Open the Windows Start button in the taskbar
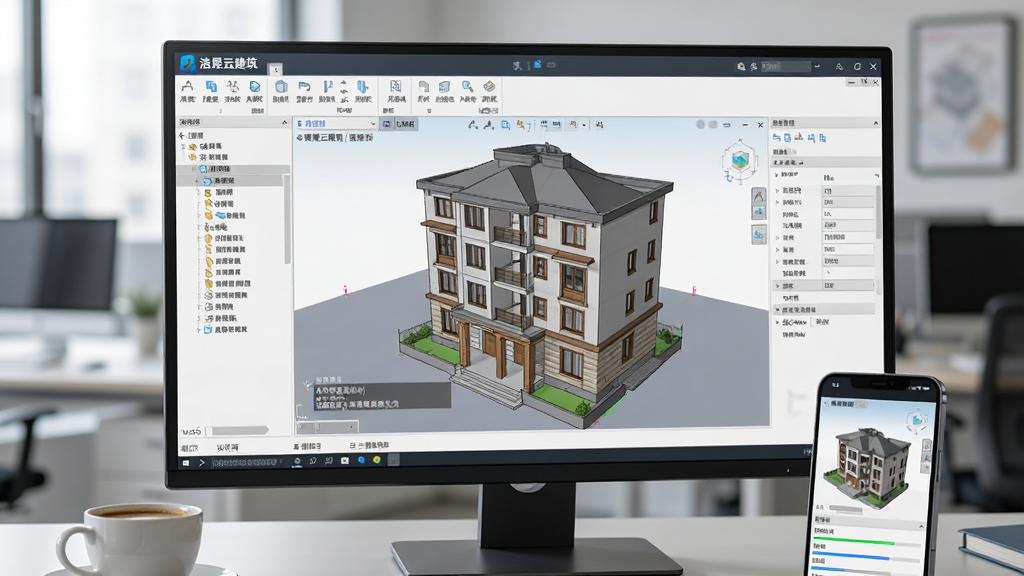The image size is (1024, 576). click(x=185, y=462)
